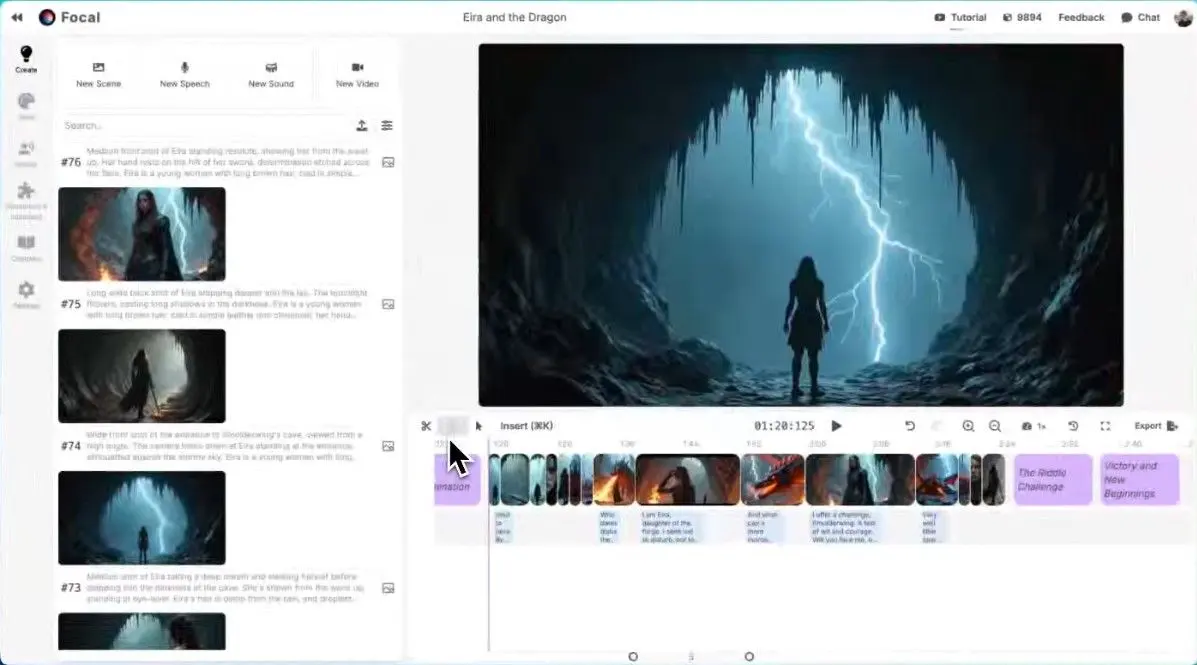The image size is (1197, 665).
Task: Create a New Sound
Action: tap(271, 75)
